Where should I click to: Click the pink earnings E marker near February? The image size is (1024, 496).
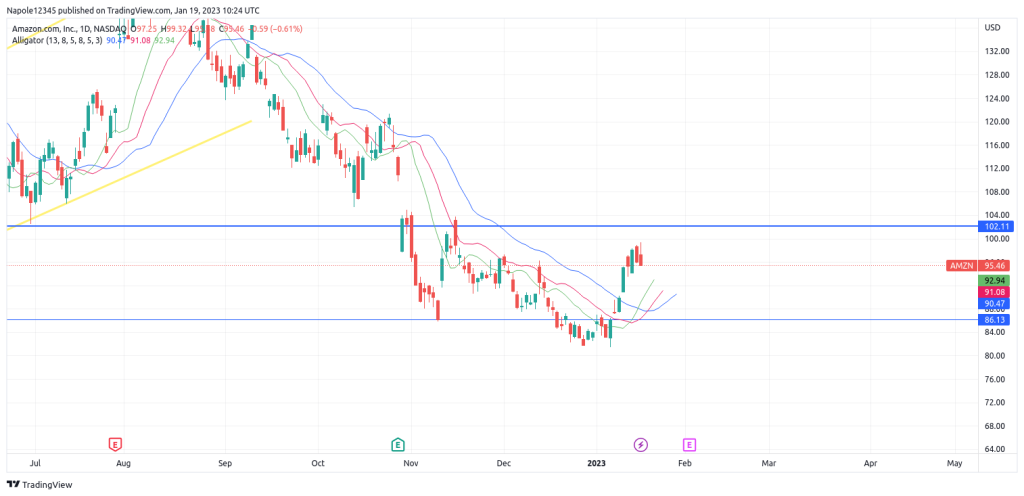(690, 444)
